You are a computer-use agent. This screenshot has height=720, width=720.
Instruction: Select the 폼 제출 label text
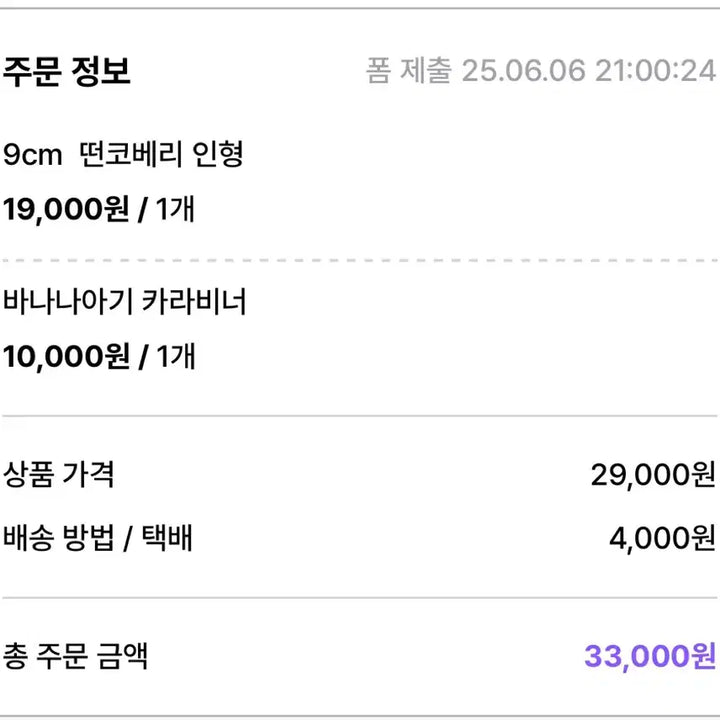point(408,72)
